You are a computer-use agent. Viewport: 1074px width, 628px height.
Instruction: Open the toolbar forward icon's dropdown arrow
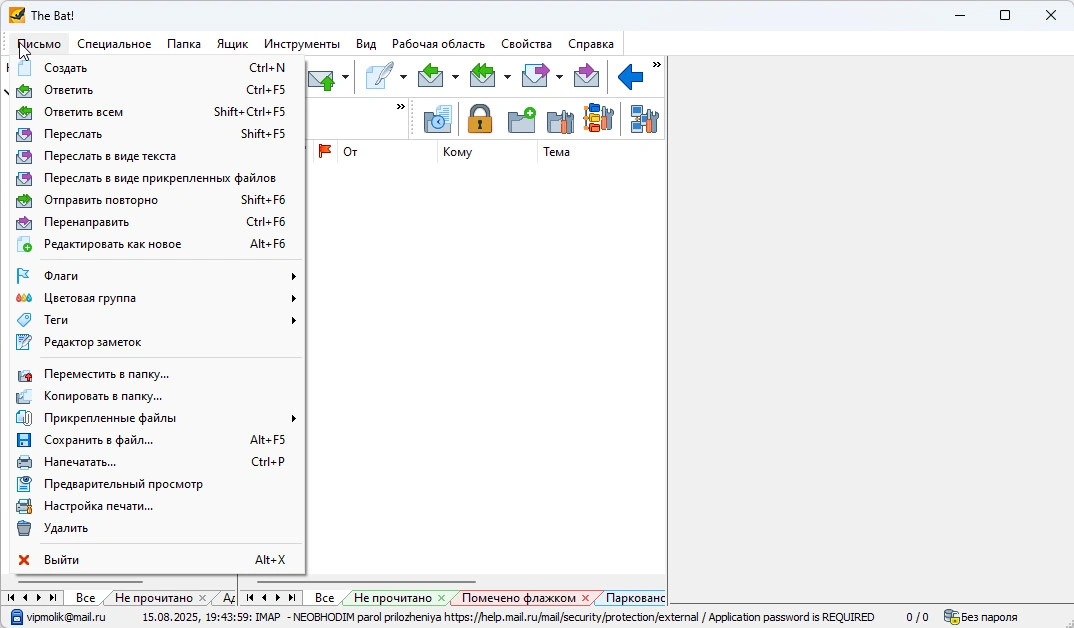559,77
